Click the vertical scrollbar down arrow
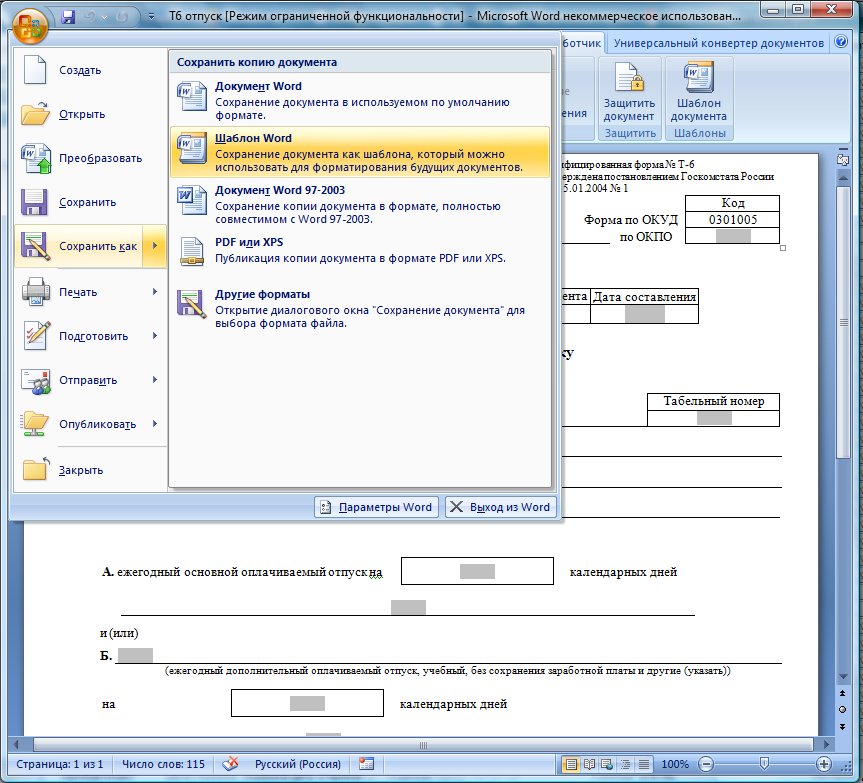 tap(843, 677)
